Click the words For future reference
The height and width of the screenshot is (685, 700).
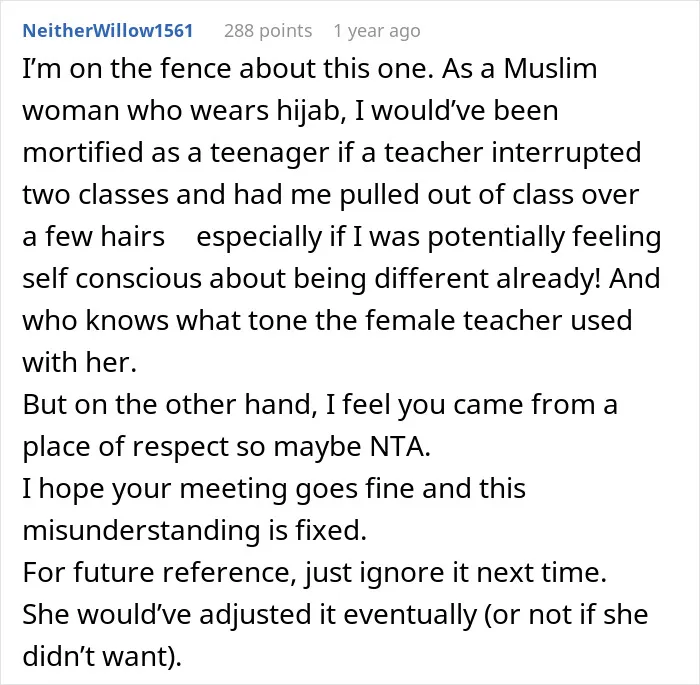[x=160, y=572]
